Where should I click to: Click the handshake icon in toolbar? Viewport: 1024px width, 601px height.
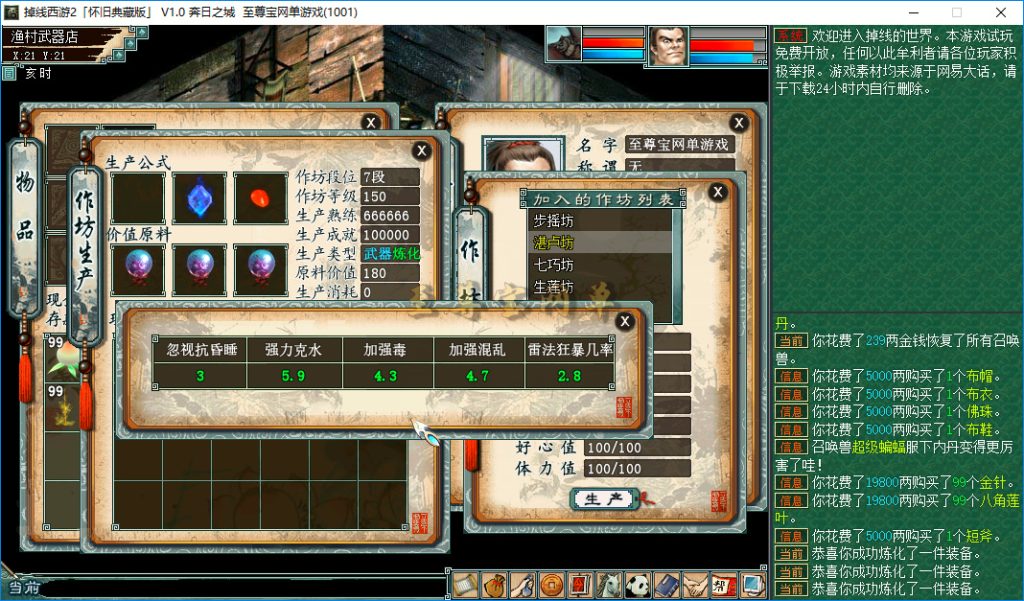tap(696, 584)
